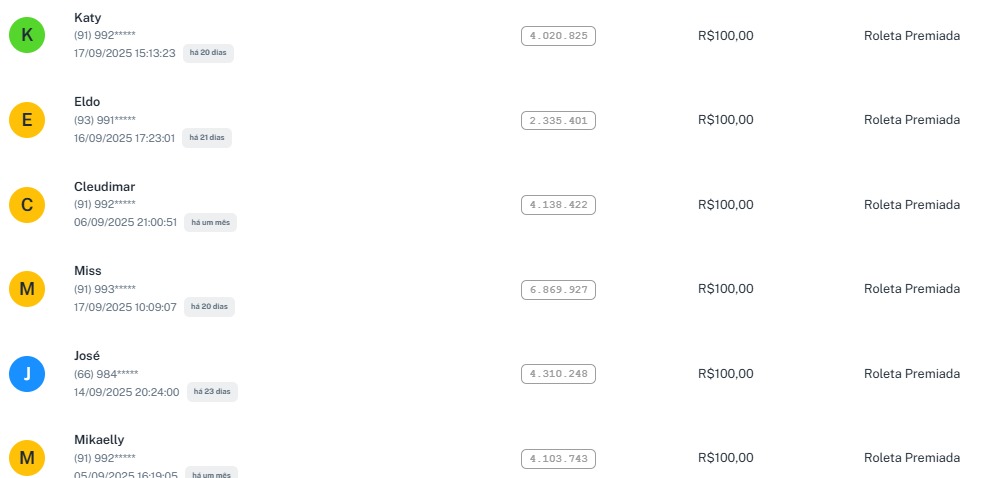
Task: Click Roleta Premiada in José's row
Action: point(911,374)
